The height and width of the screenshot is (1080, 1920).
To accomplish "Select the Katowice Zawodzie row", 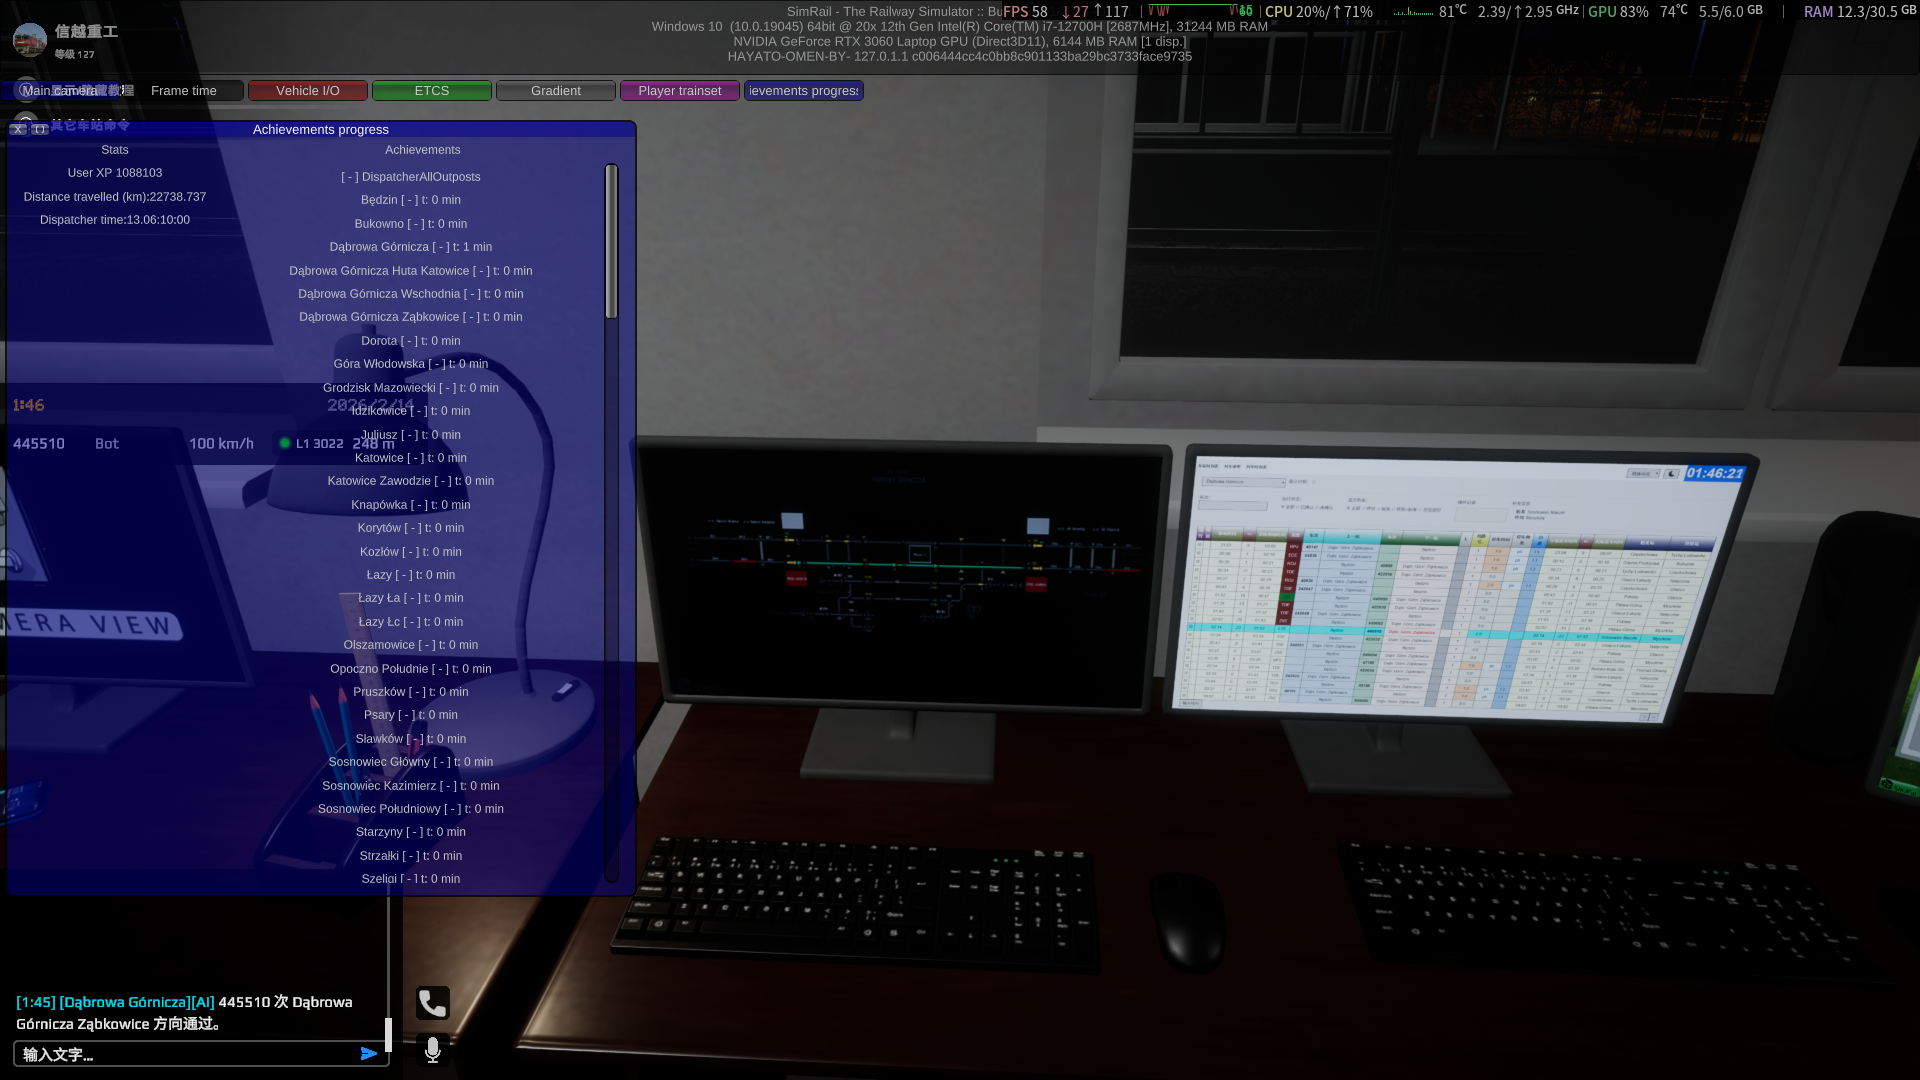I will click(x=411, y=481).
